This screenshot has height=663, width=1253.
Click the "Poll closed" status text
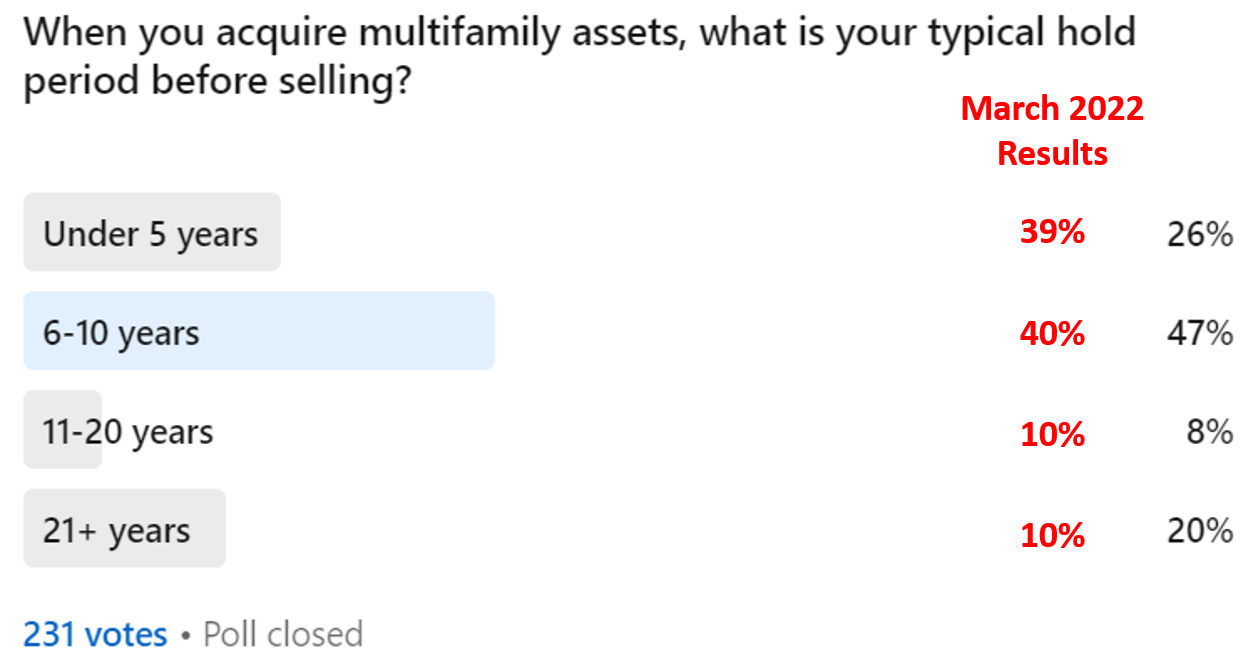pos(283,634)
